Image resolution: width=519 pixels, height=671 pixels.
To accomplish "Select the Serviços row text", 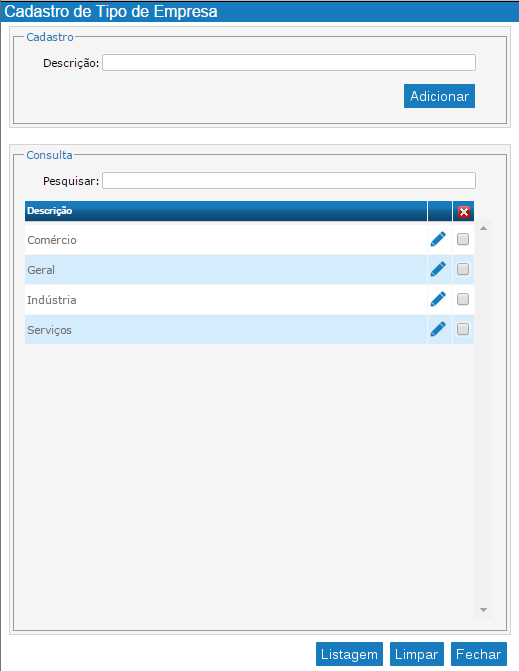I will 49,330.
